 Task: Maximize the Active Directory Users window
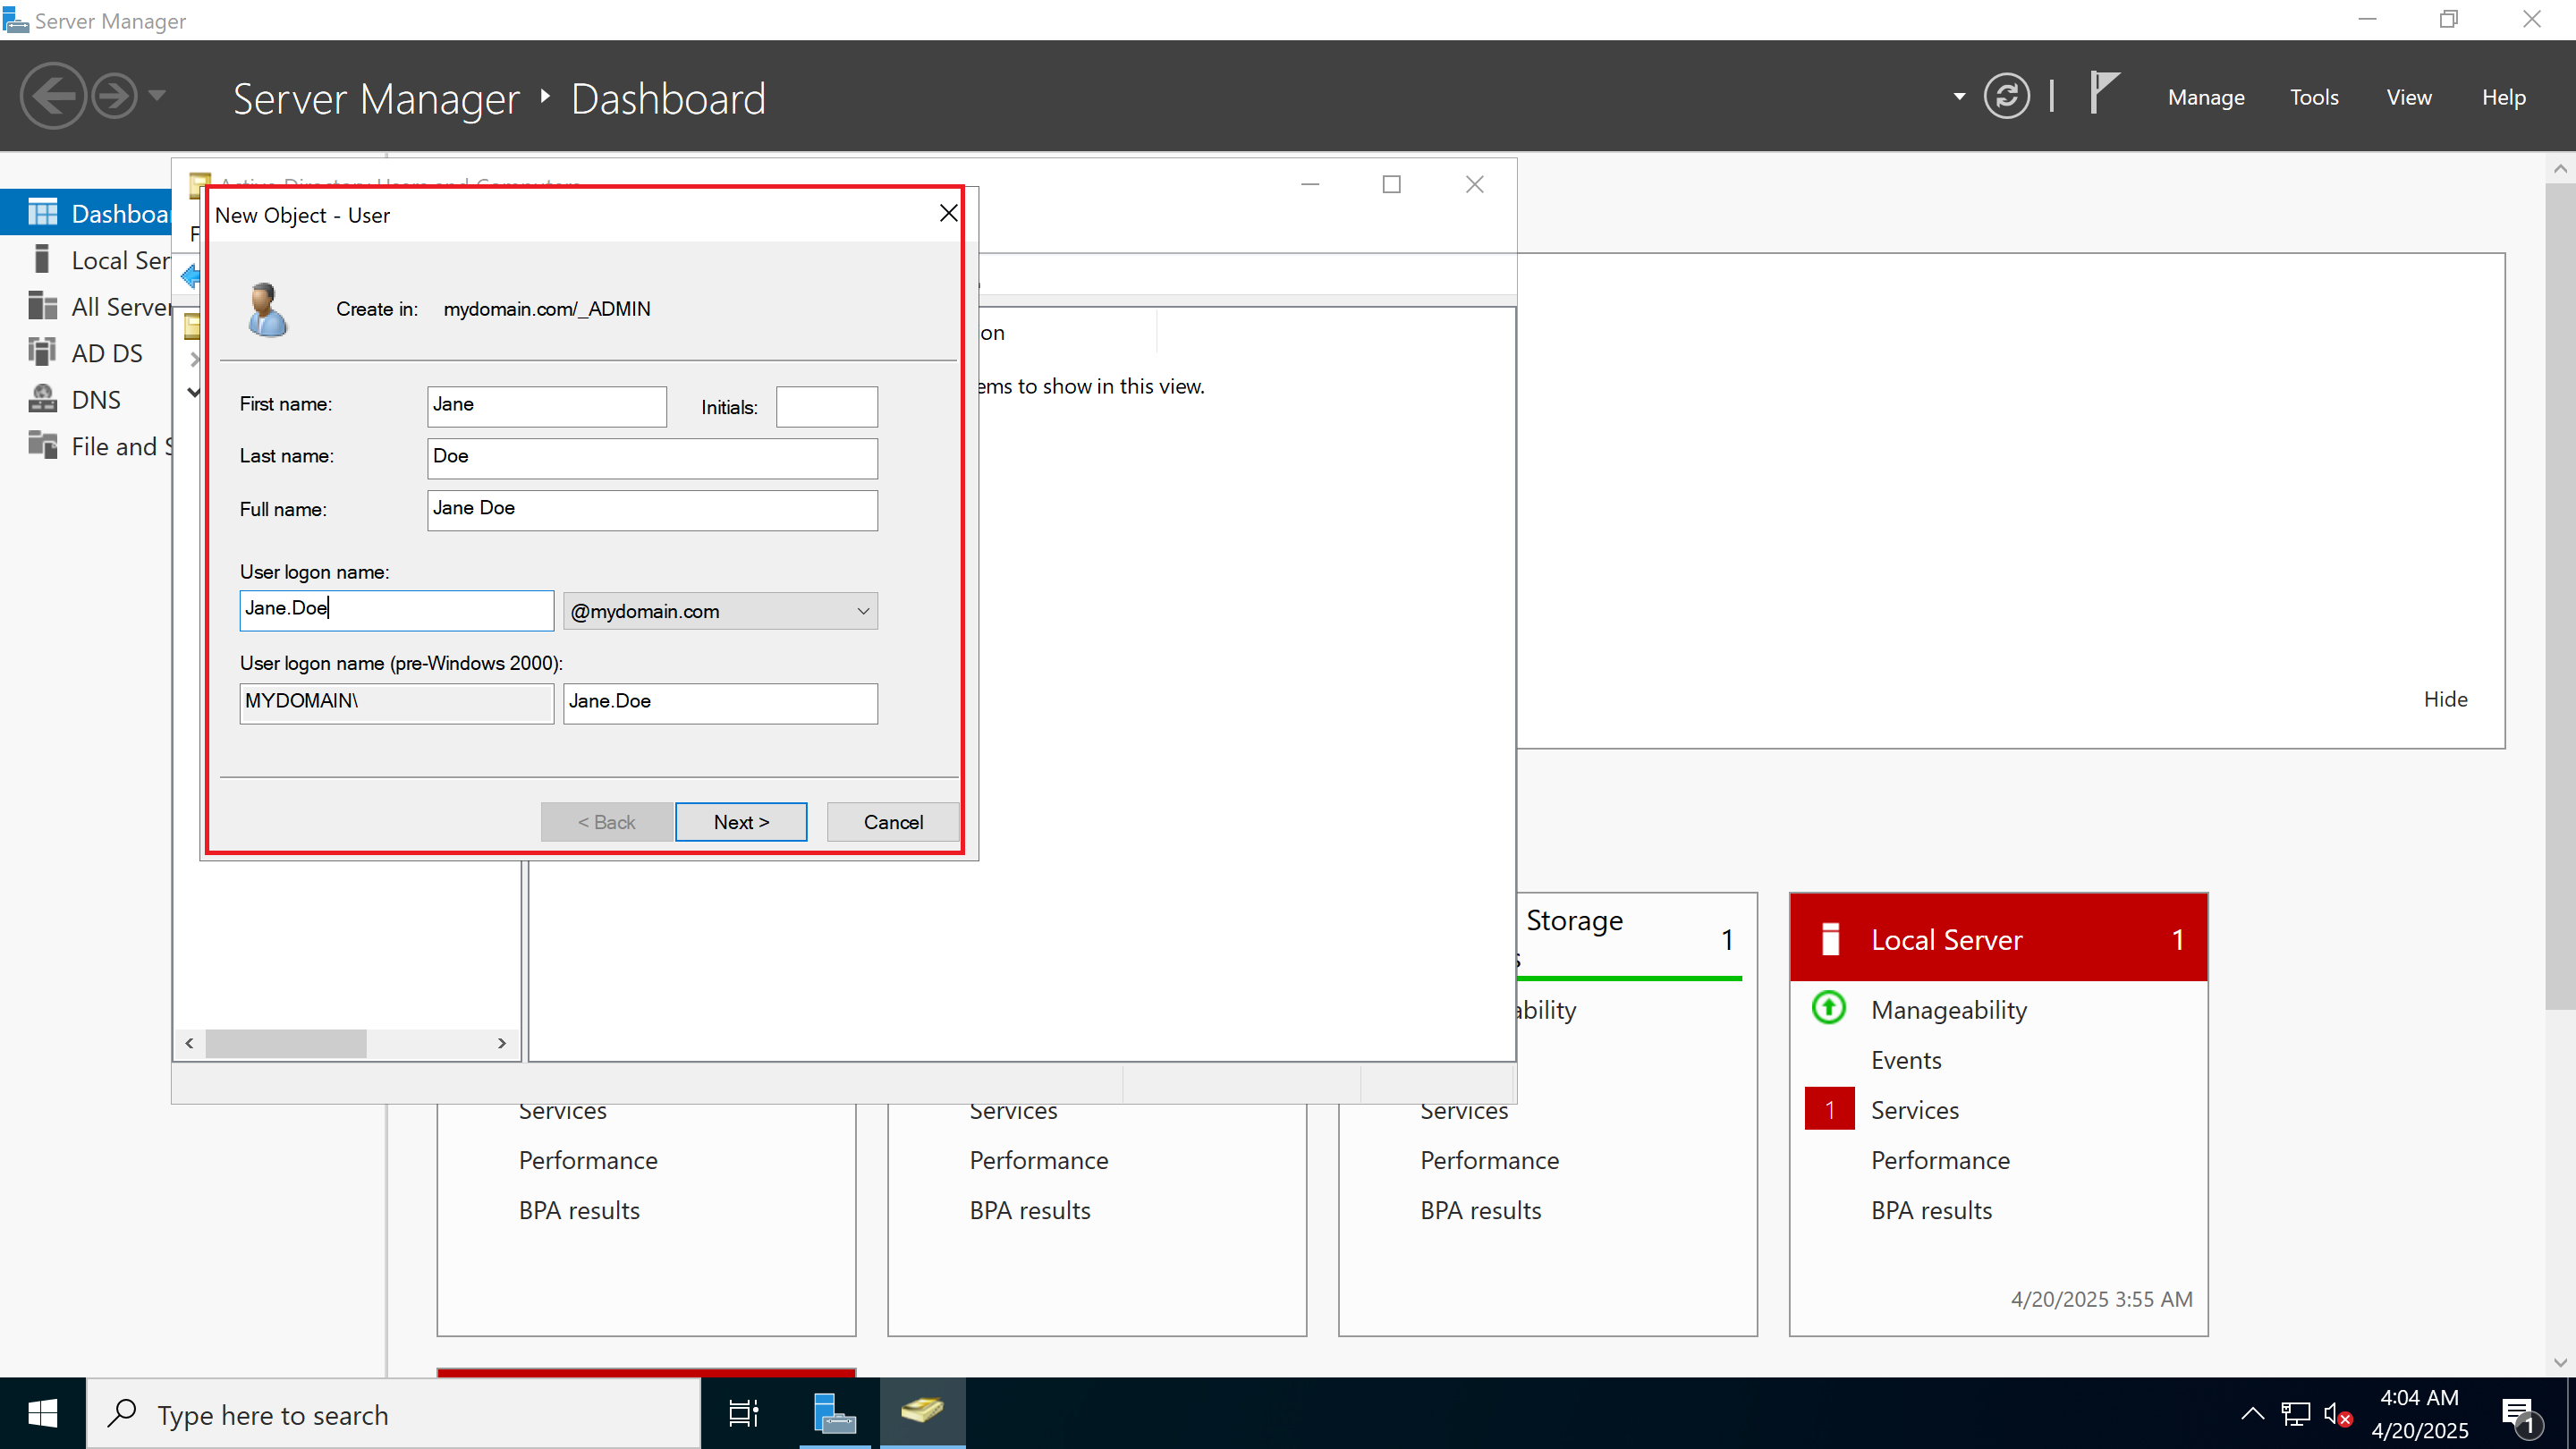[x=1391, y=184]
